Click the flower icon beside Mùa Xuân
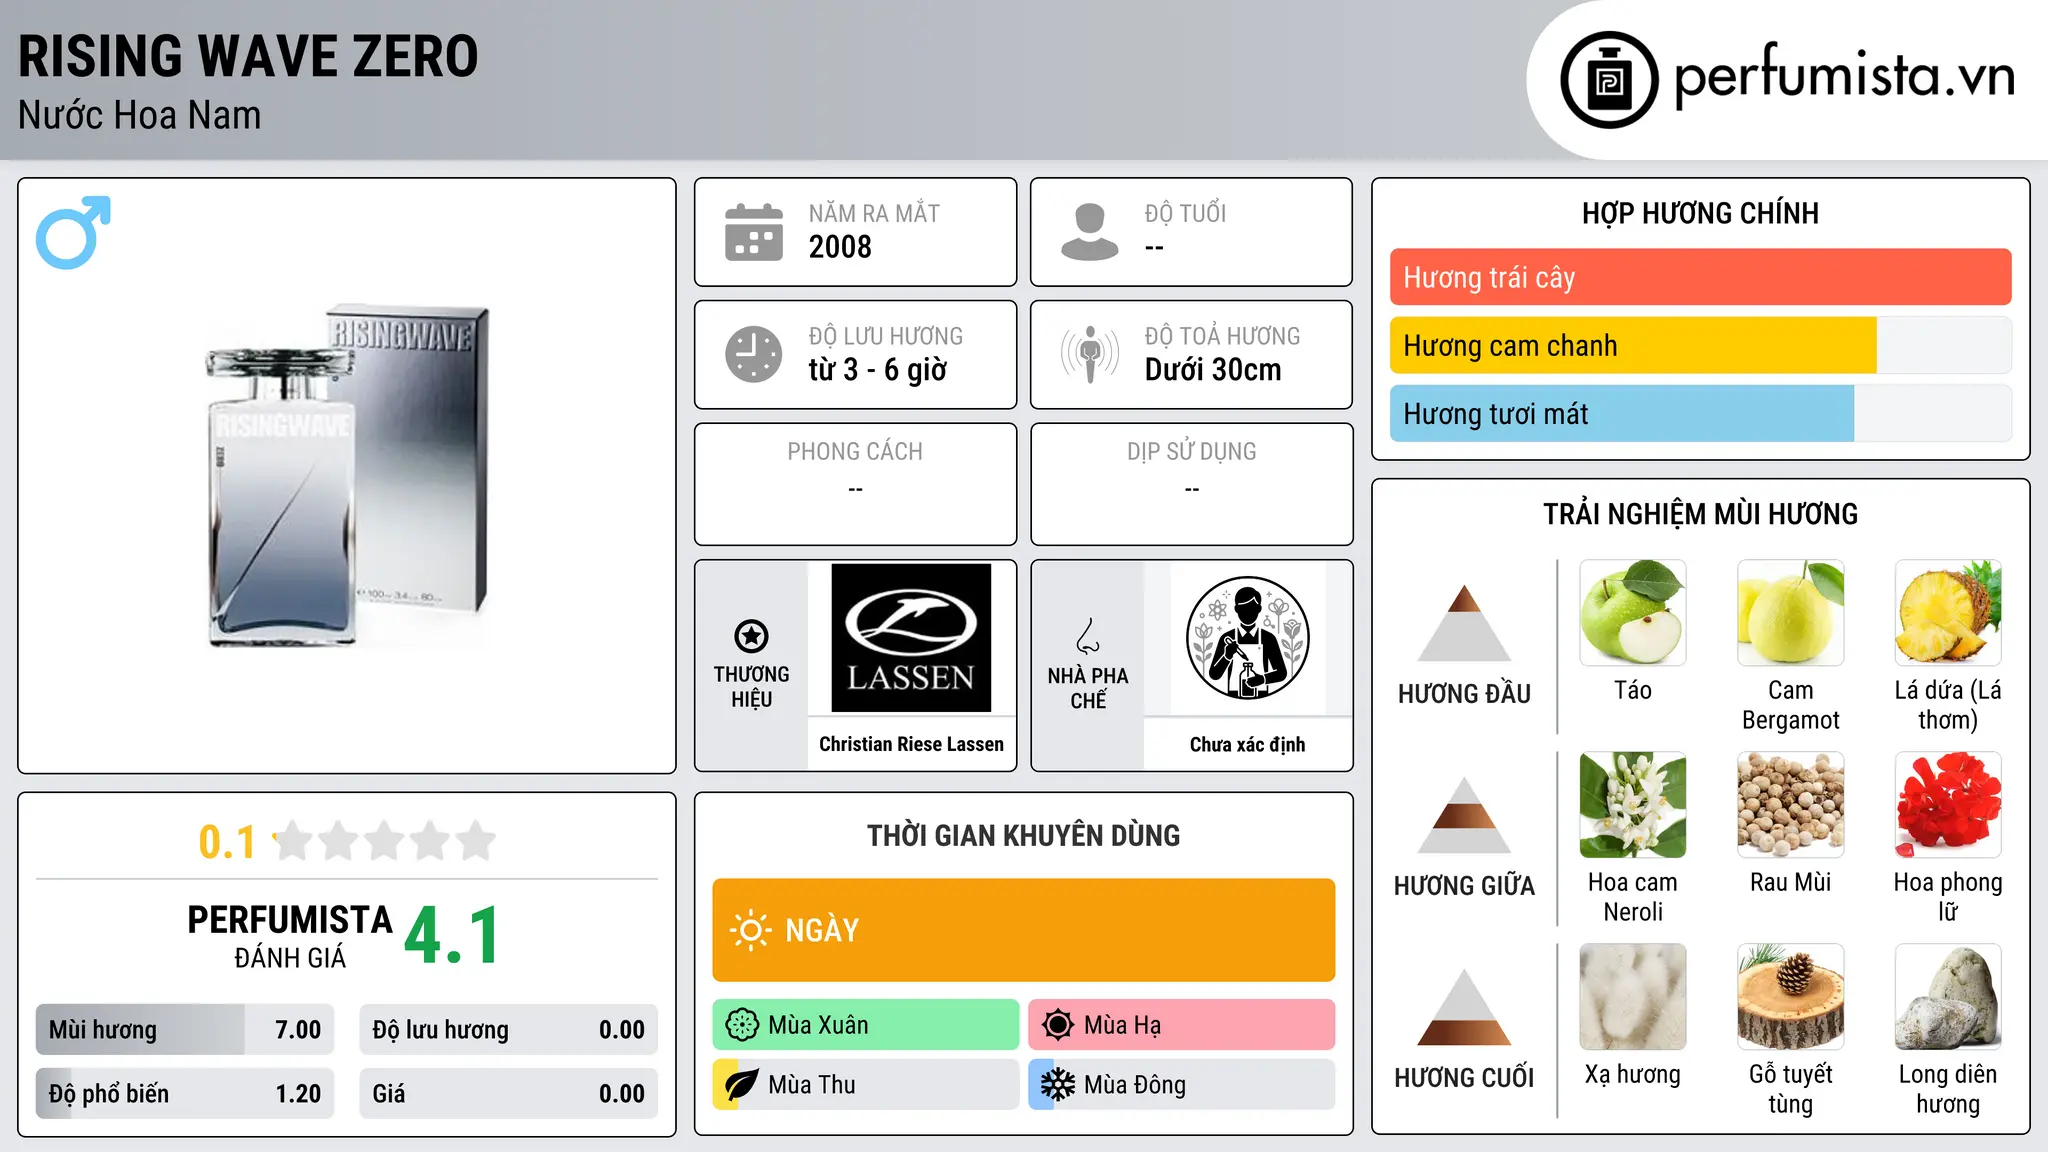The height and width of the screenshot is (1152, 2048). point(742,1025)
